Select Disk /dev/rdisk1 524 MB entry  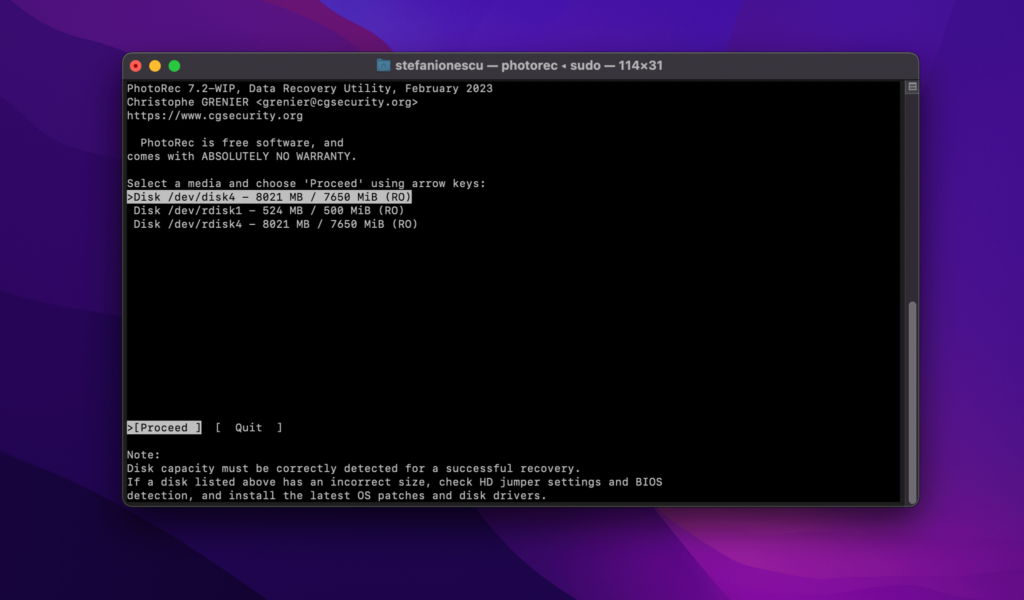[269, 211]
